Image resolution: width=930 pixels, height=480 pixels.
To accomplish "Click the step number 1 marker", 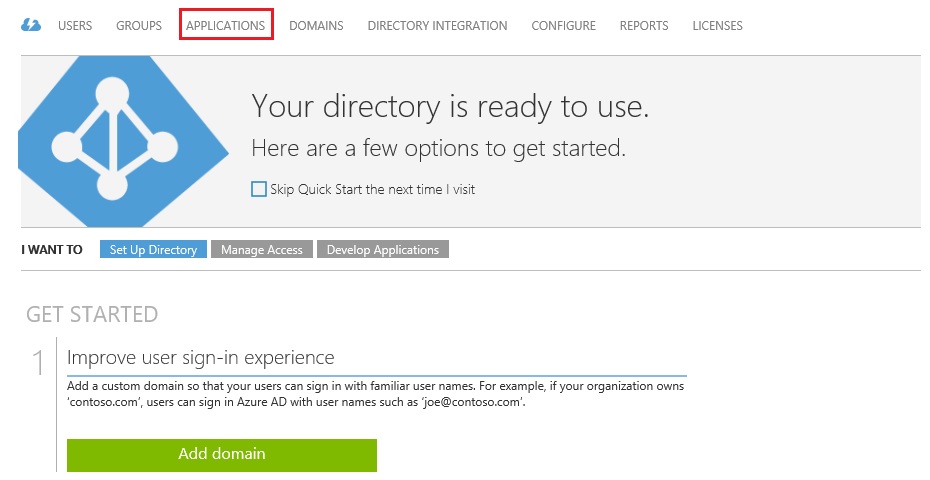I will [38, 363].
